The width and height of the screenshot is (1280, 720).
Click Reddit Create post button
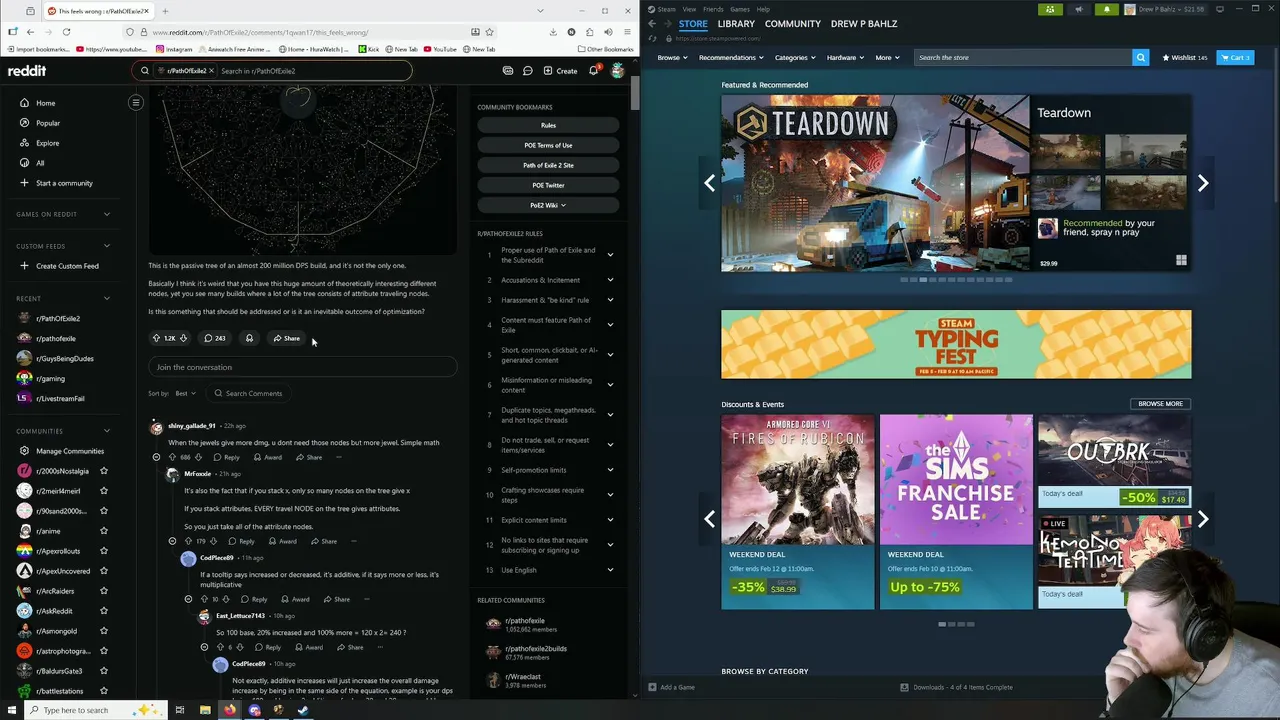(x=561, y=71)
